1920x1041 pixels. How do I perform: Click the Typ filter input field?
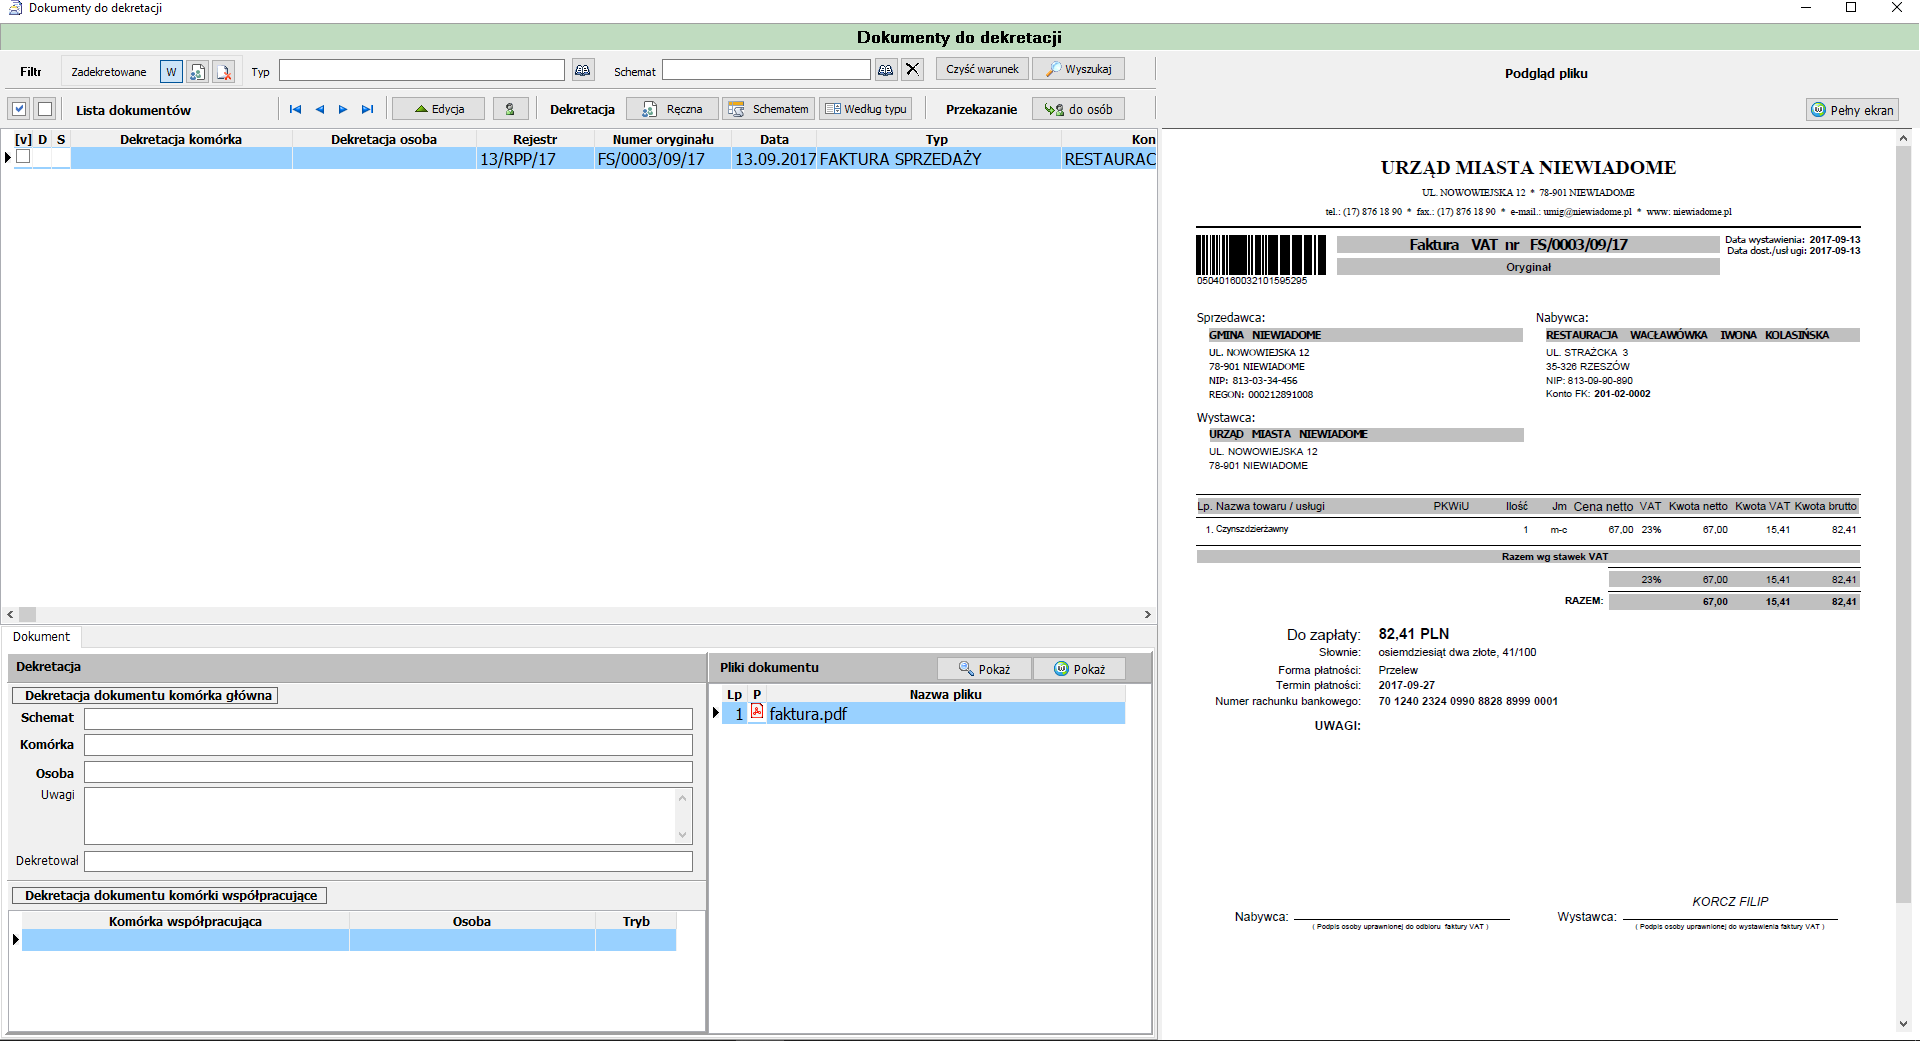pyautogui.click(x=422, y=70)
